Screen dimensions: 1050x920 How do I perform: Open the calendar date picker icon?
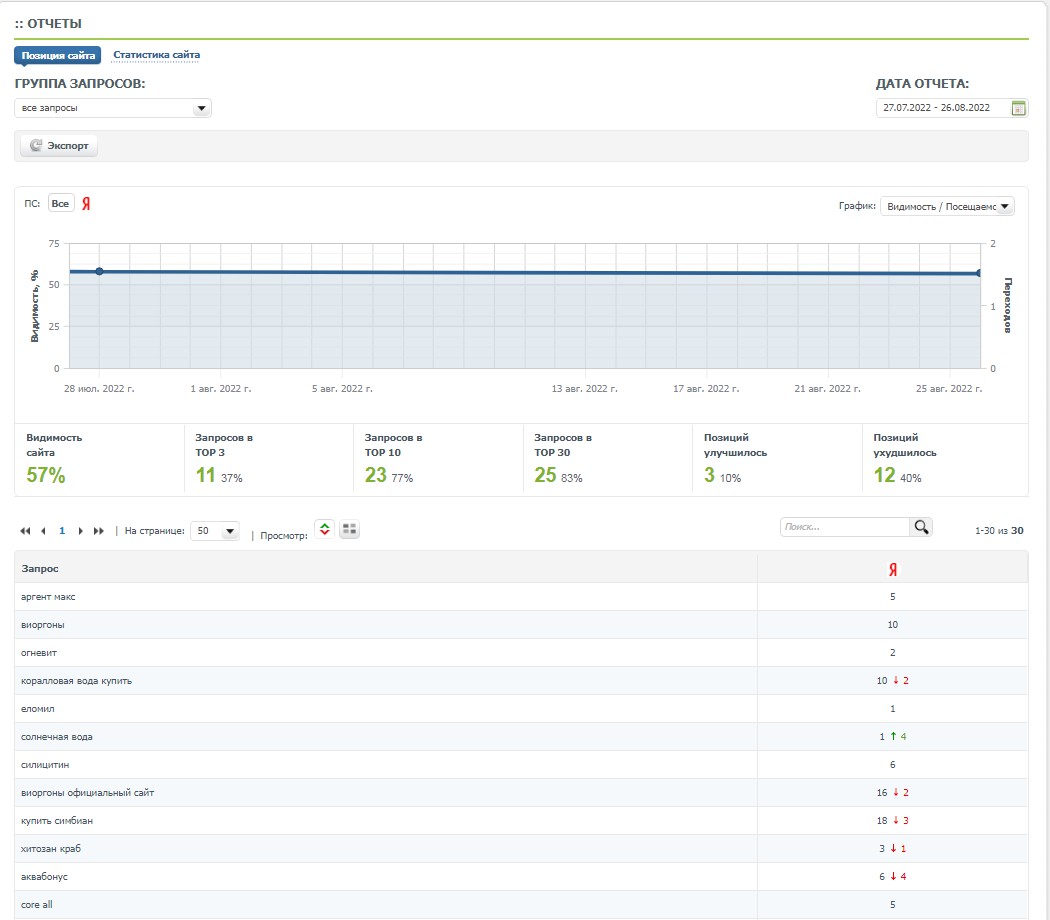click(x=1019, y=108)
